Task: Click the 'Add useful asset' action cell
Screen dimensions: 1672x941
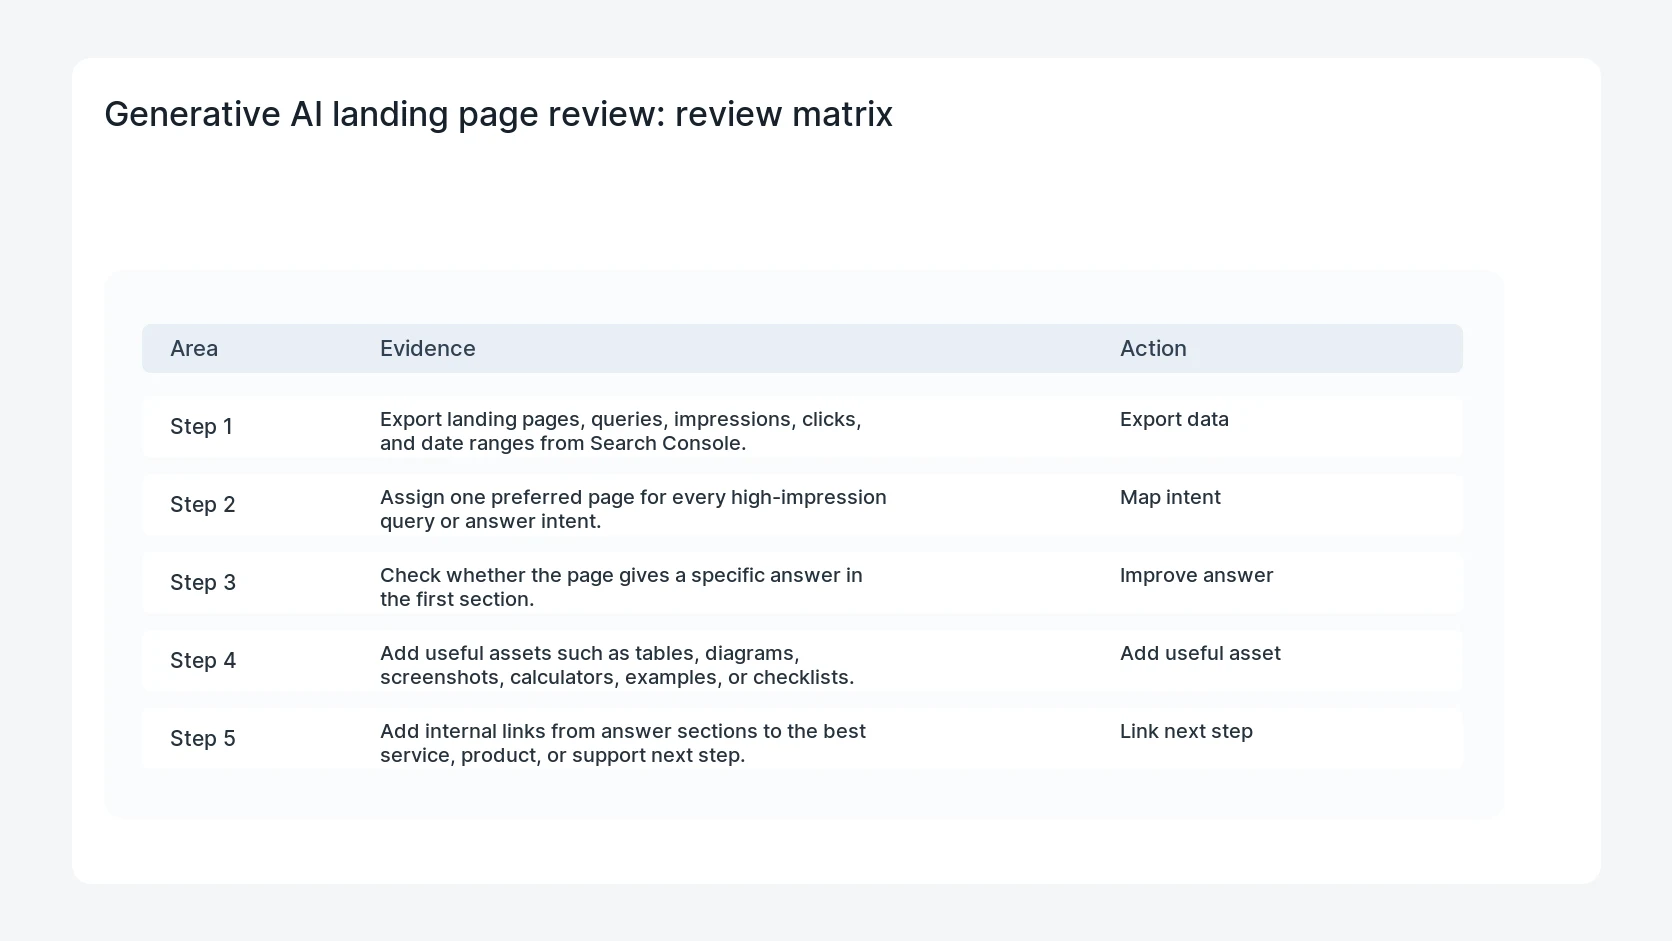Action: 1200,653
